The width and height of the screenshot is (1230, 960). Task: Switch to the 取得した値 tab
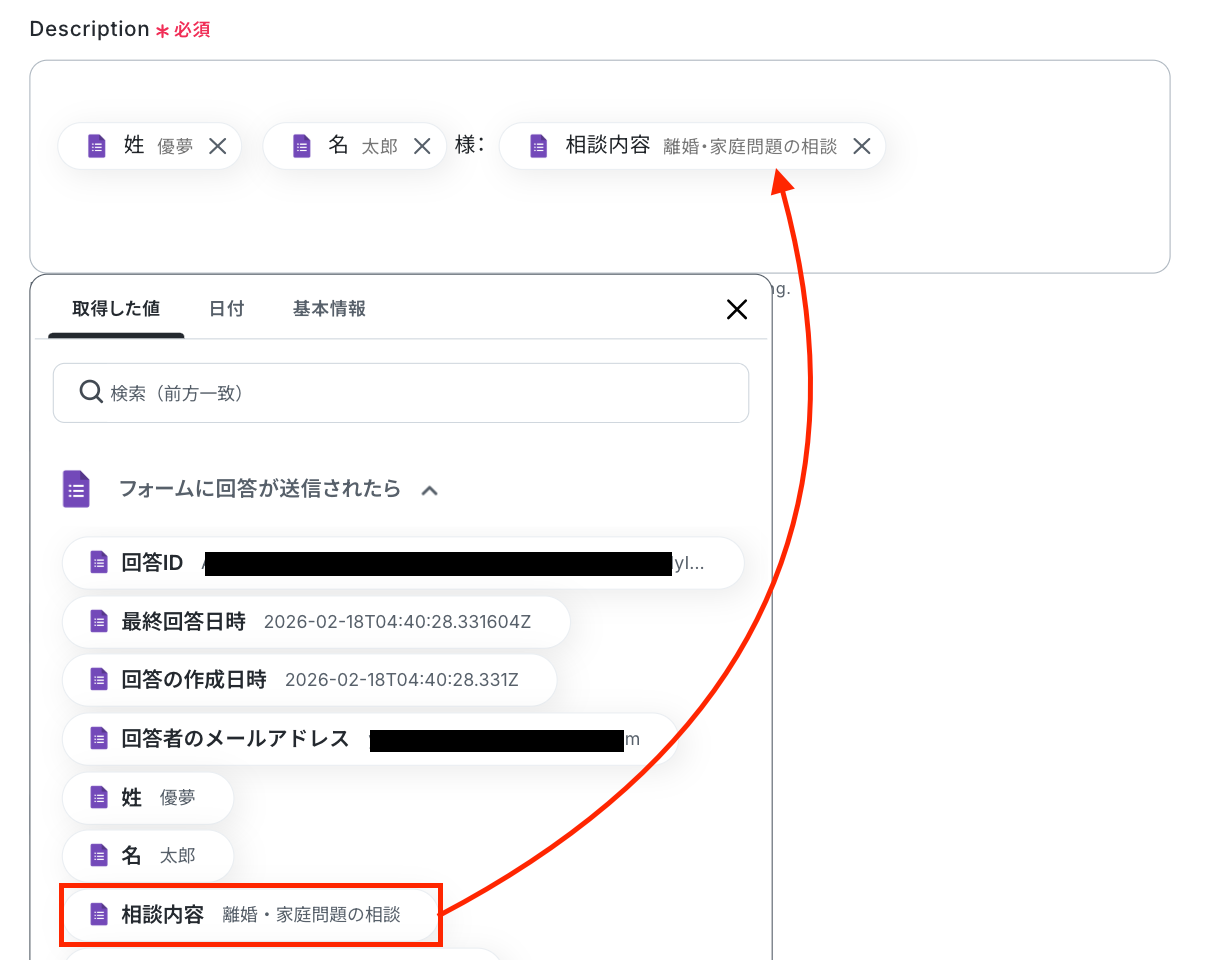coord(116,309)
